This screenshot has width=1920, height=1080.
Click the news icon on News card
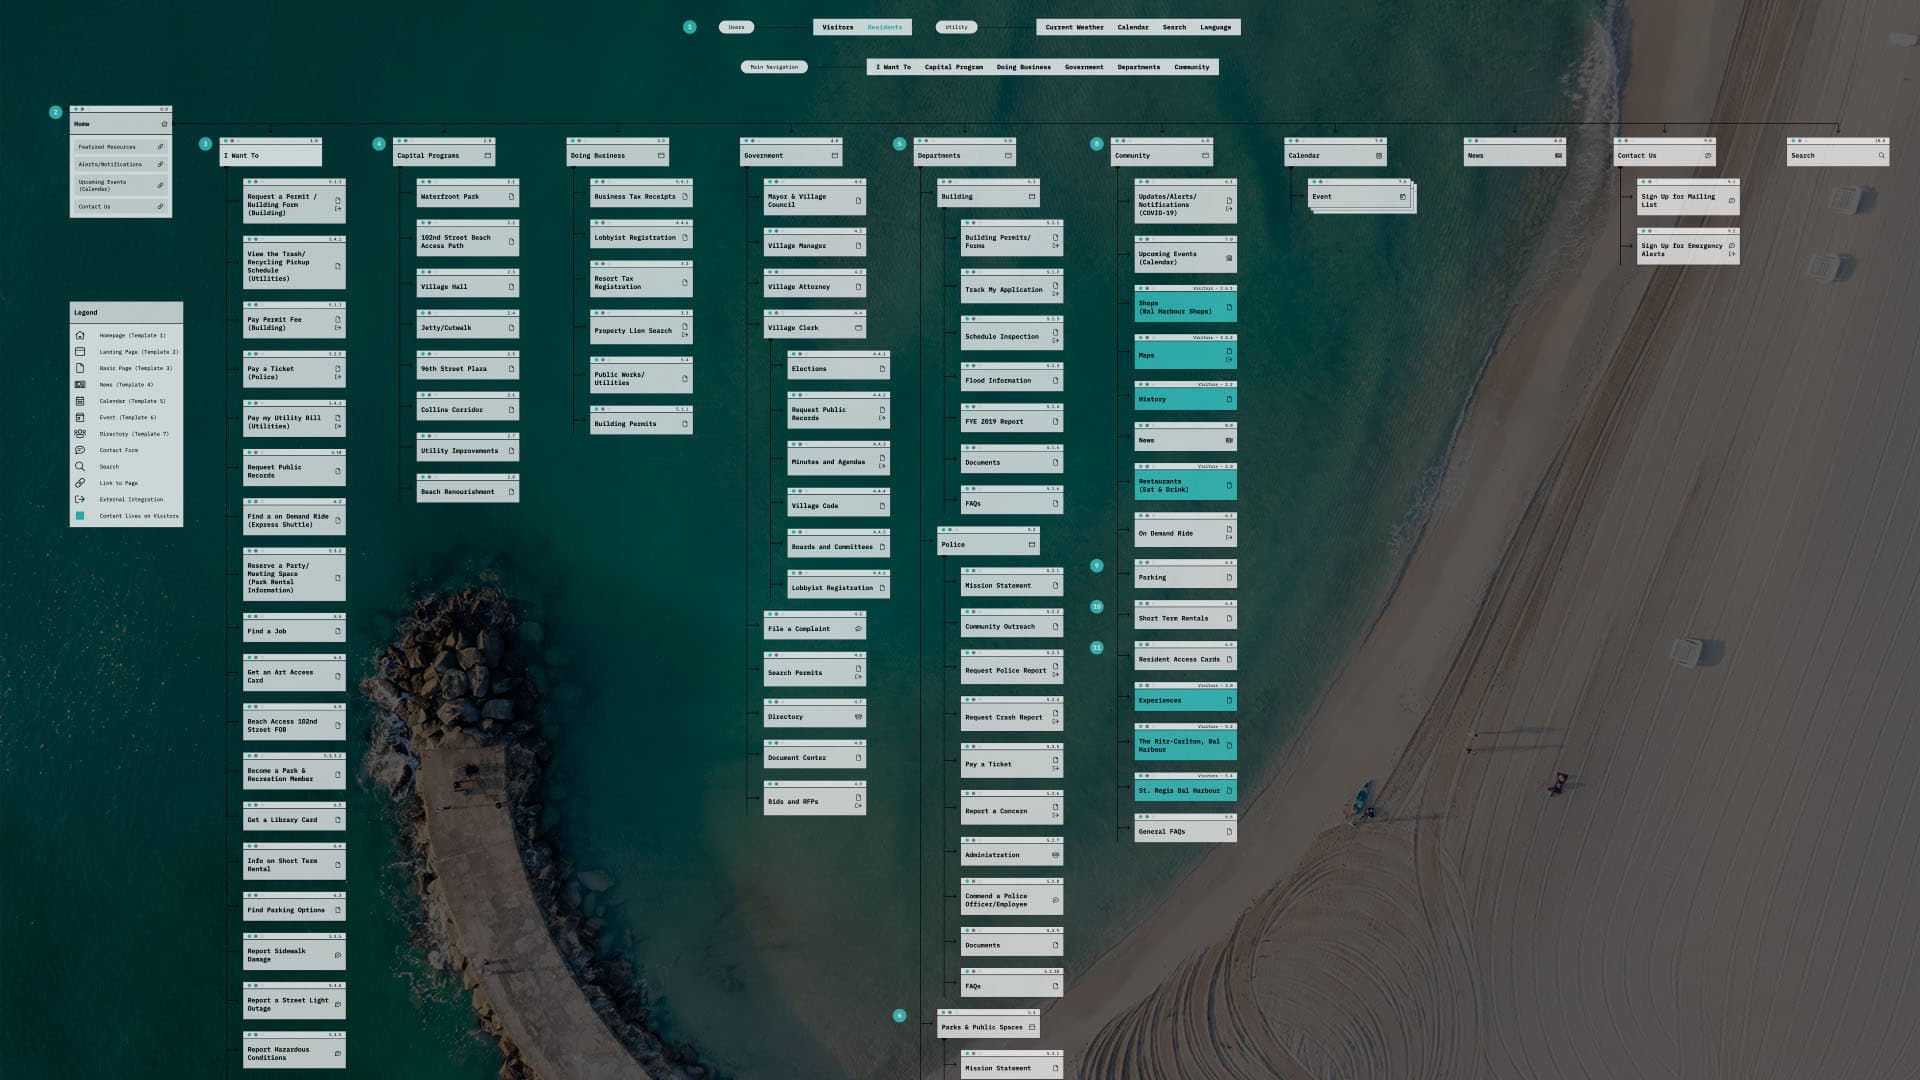[x=1558, y=156]
